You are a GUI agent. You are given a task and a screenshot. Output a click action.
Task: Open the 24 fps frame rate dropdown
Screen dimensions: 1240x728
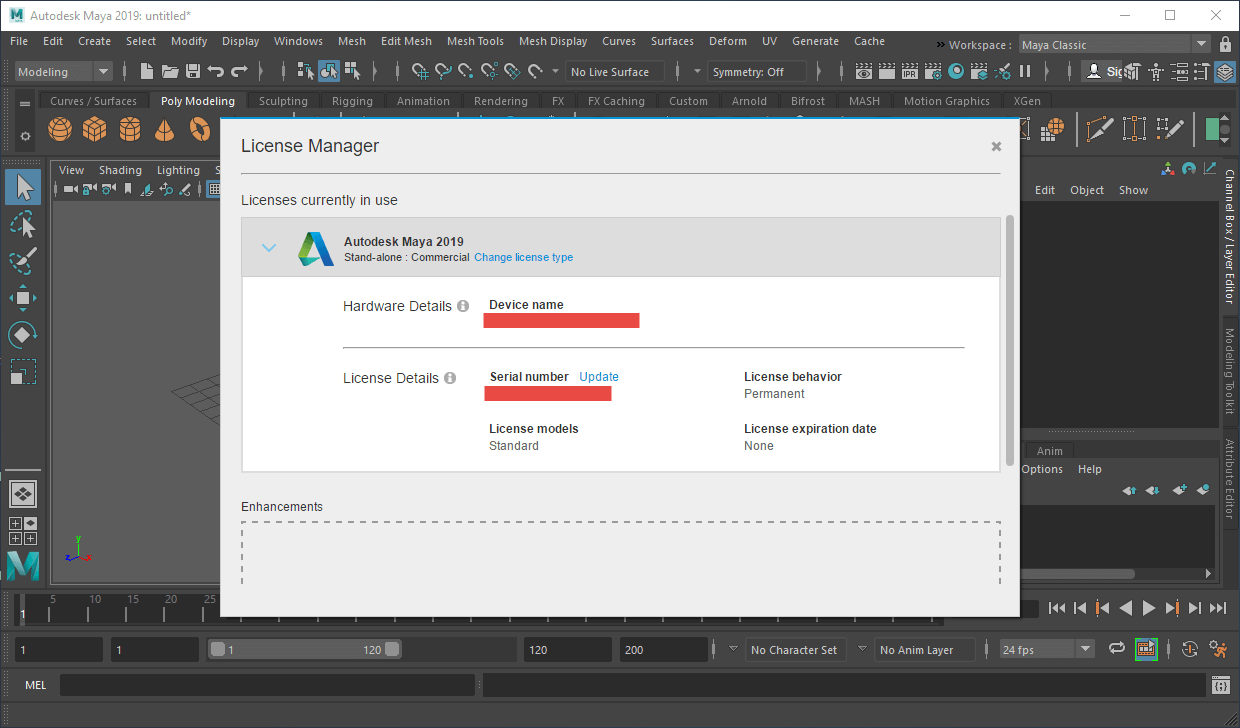(1048, 649)
